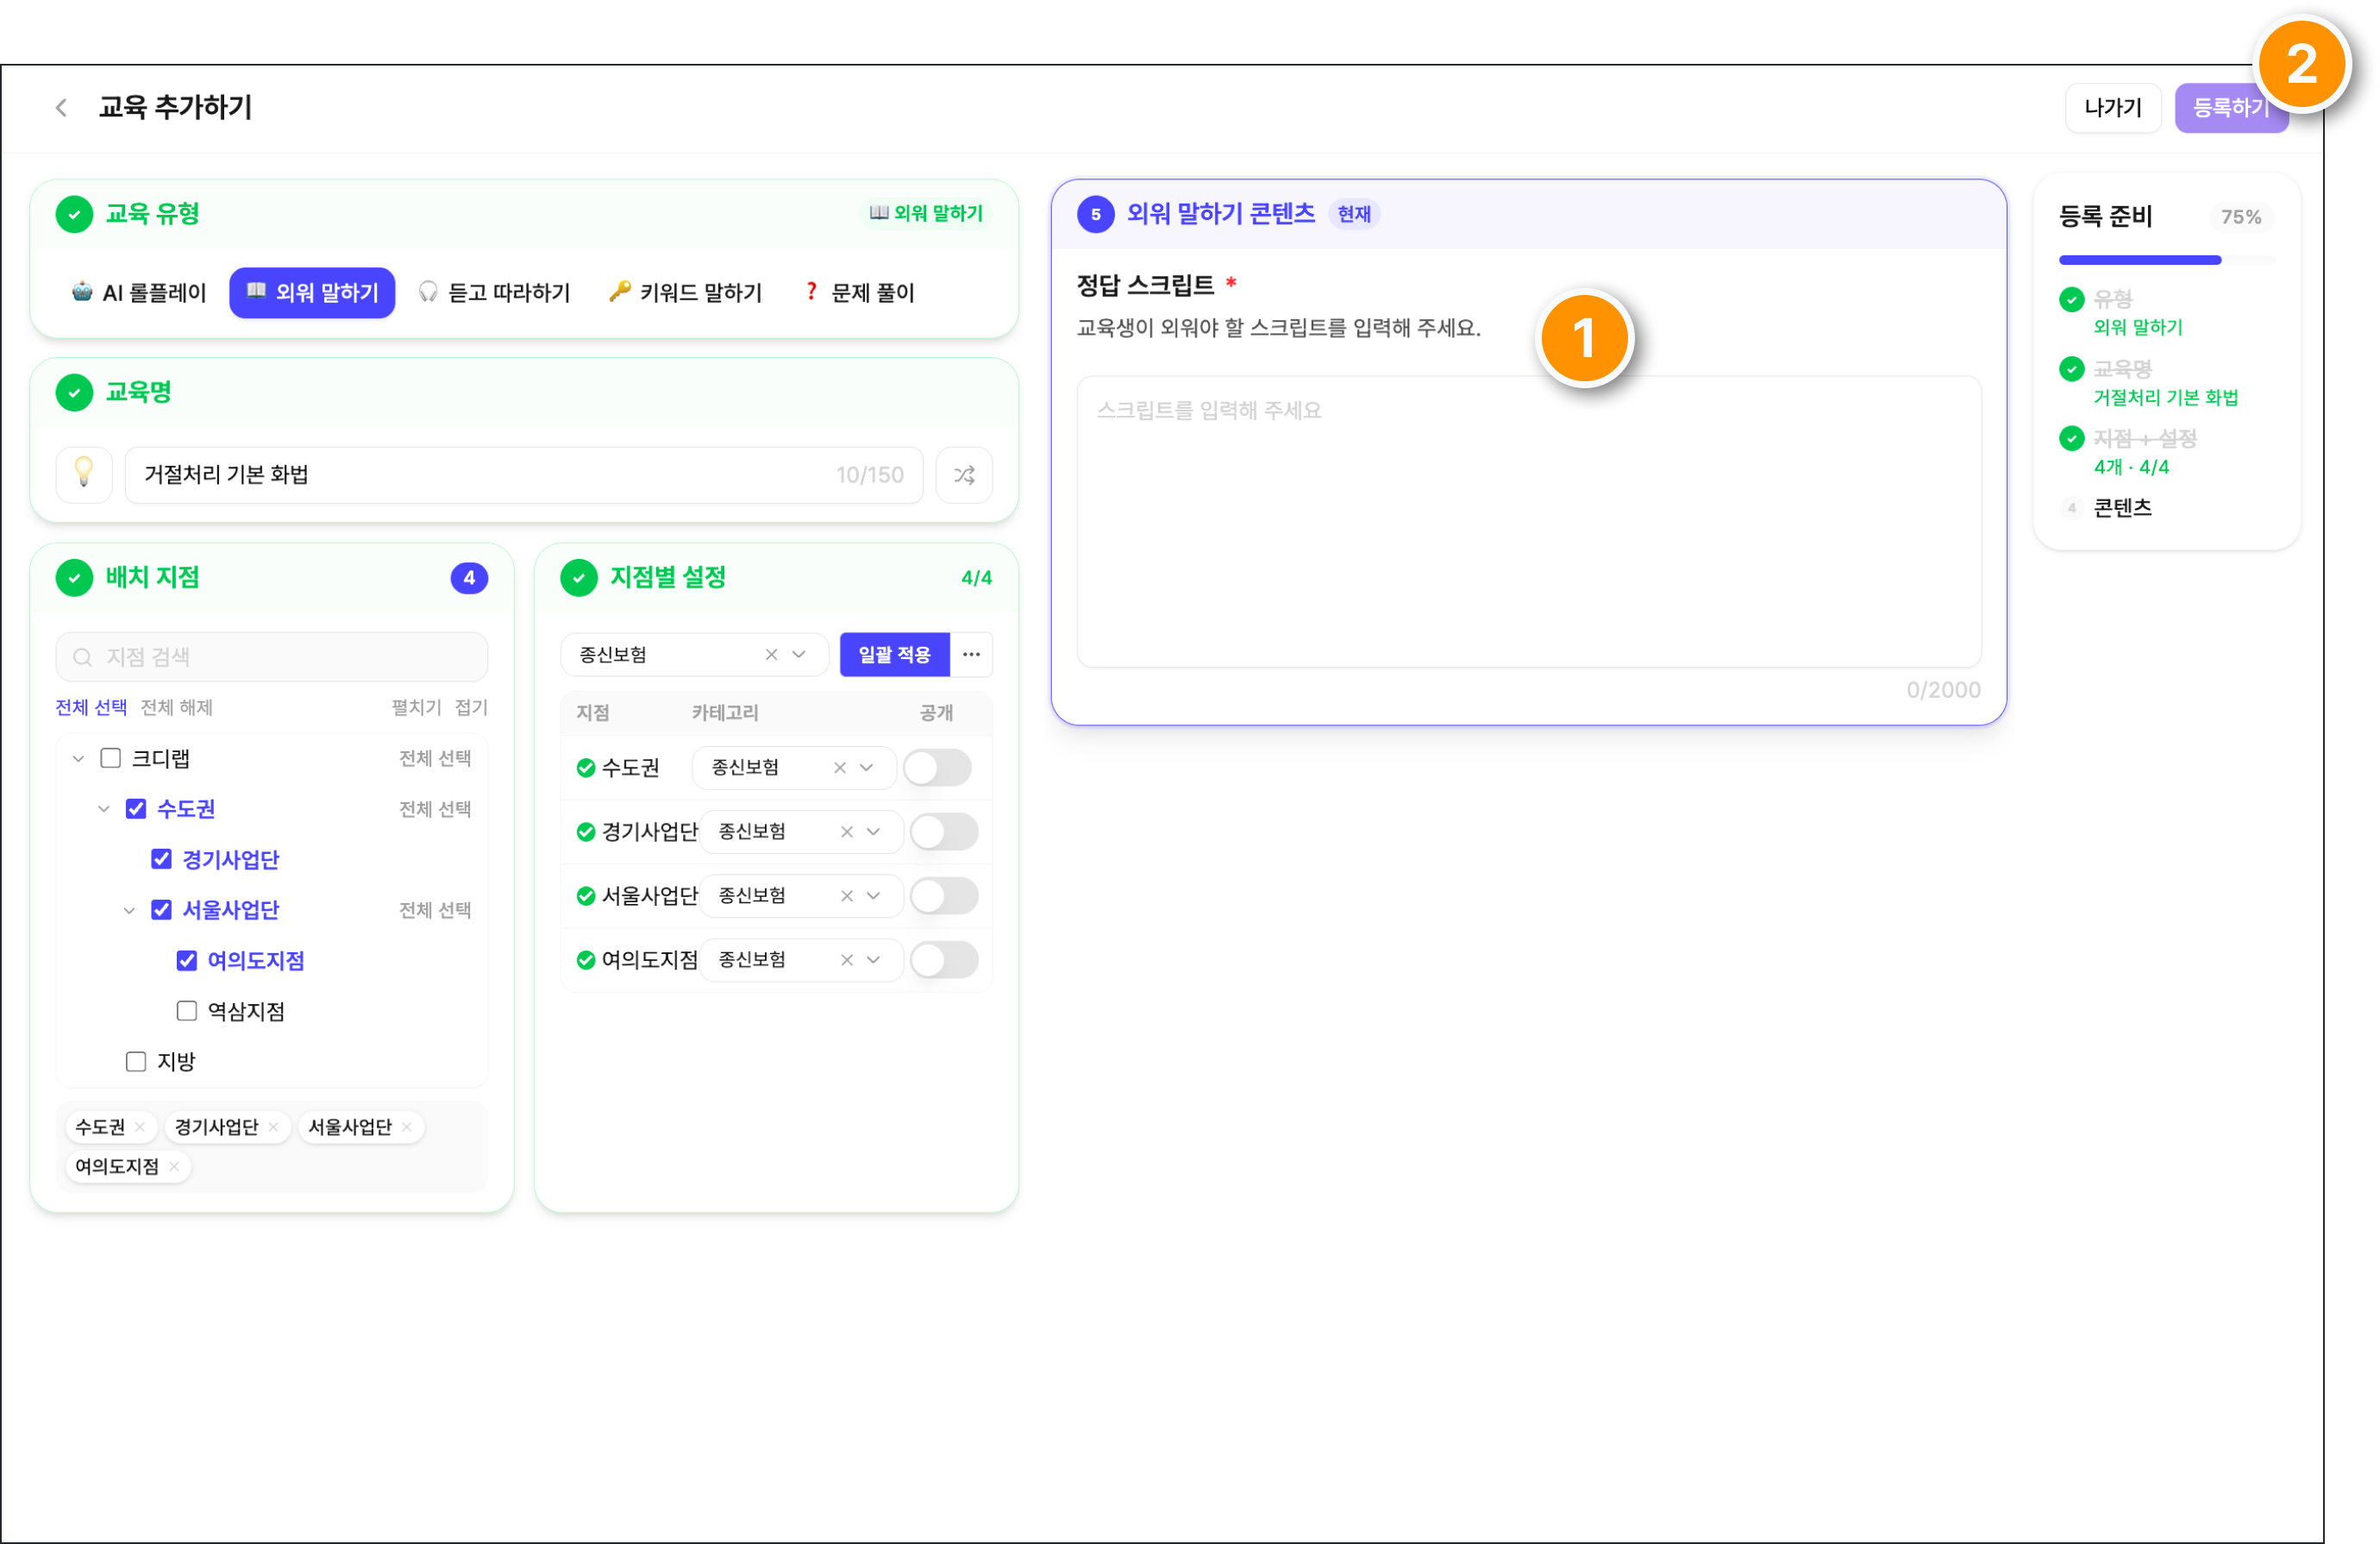Open 경기사업단 row category dropdown arrow
Viewport: 2380px width, 1544px height.
[x=874, y=831]
